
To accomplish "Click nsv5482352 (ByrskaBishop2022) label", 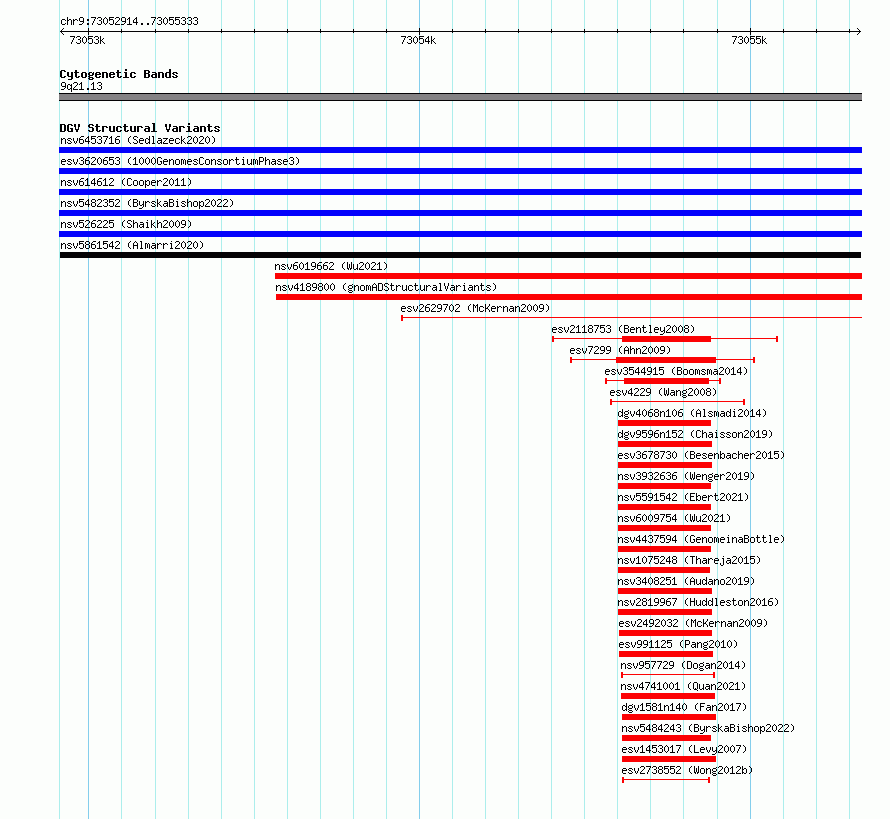I will coord(147,203).
